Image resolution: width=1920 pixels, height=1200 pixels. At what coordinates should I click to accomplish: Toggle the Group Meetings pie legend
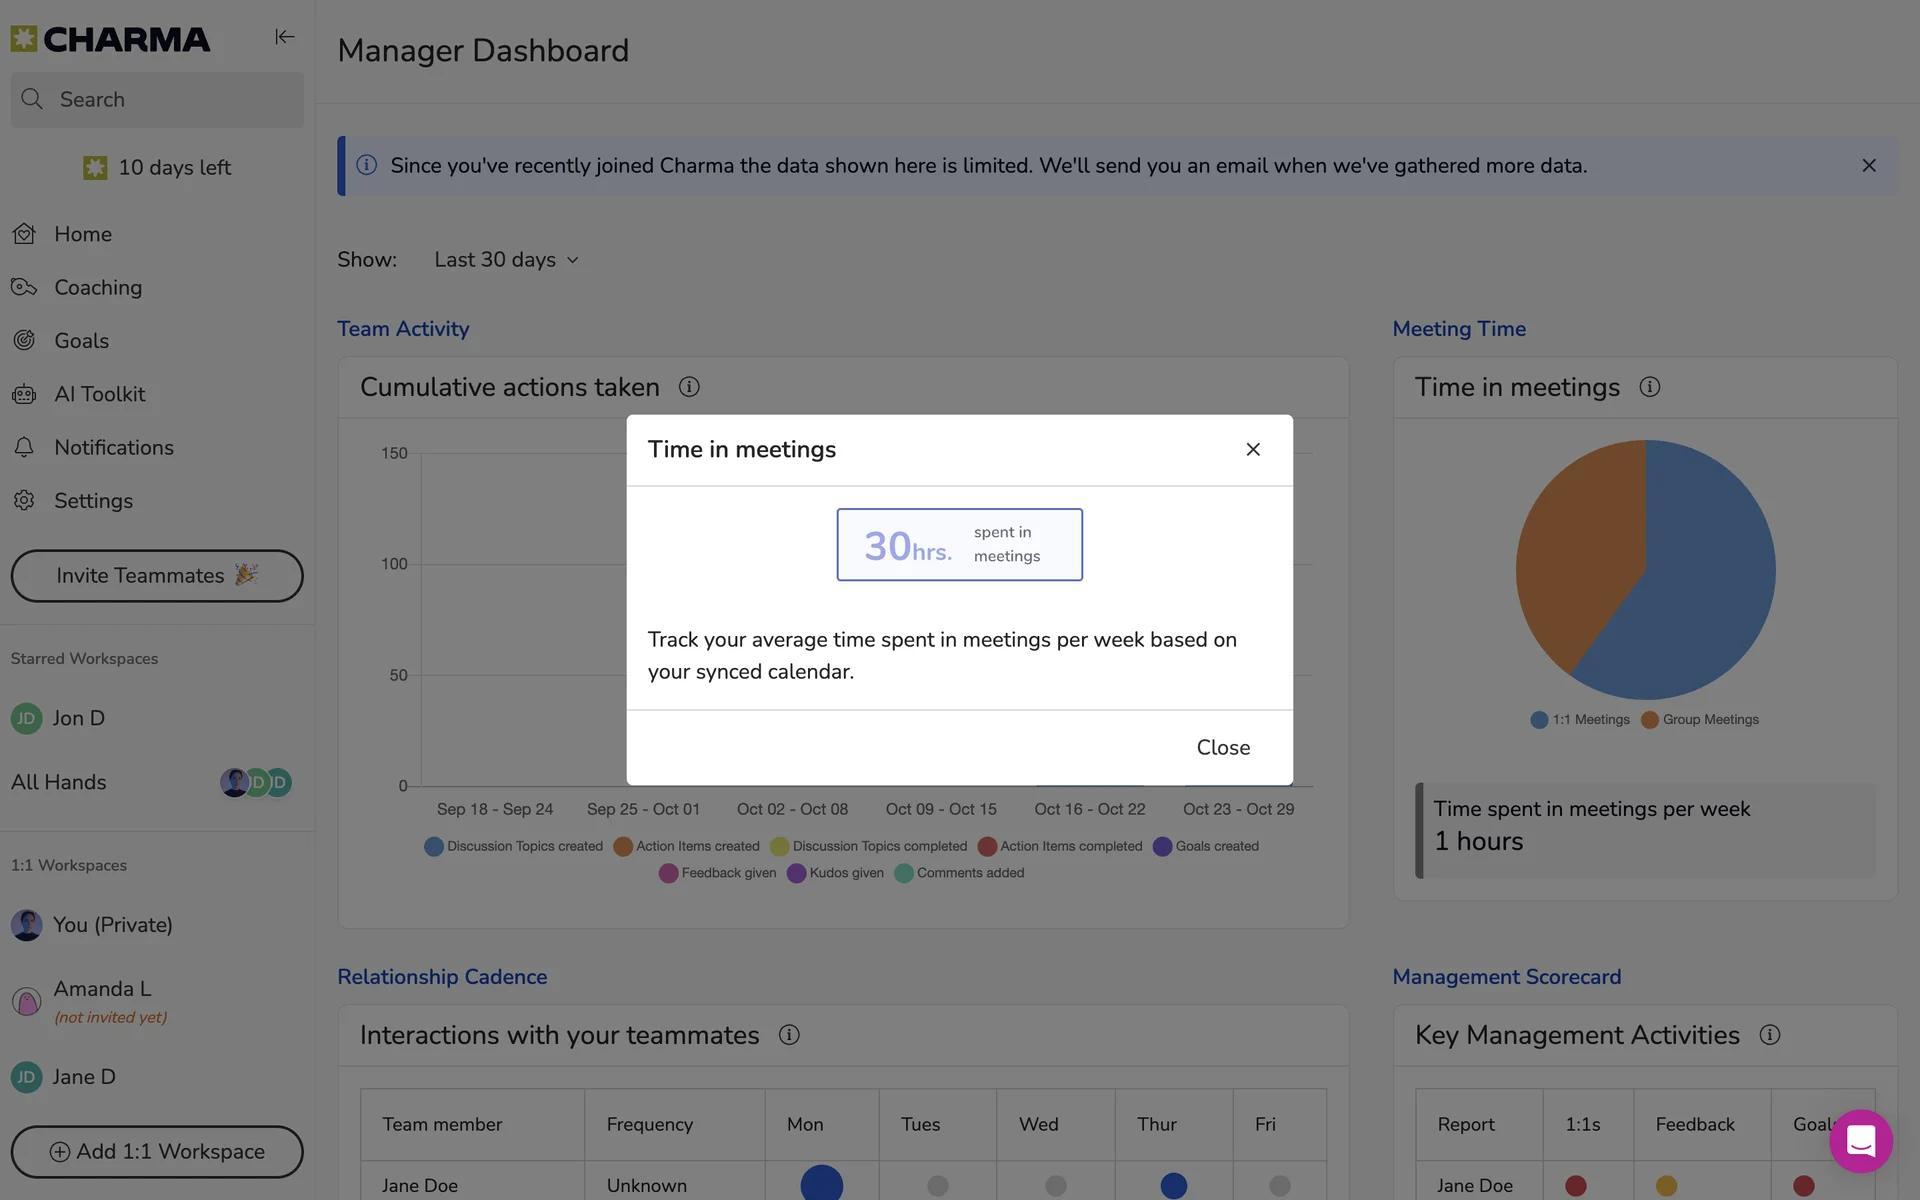tap(1700, 720)
